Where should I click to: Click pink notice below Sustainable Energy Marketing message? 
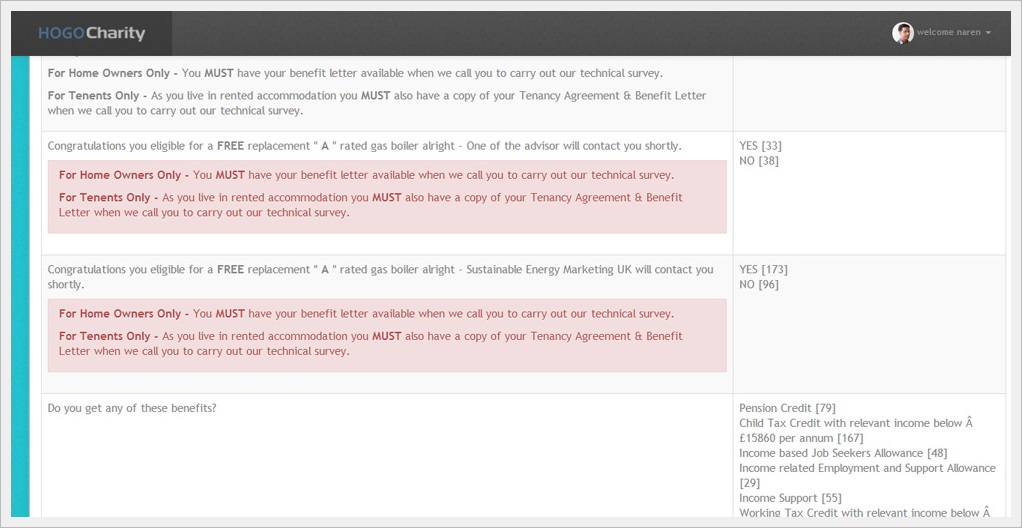click(387, 336)
